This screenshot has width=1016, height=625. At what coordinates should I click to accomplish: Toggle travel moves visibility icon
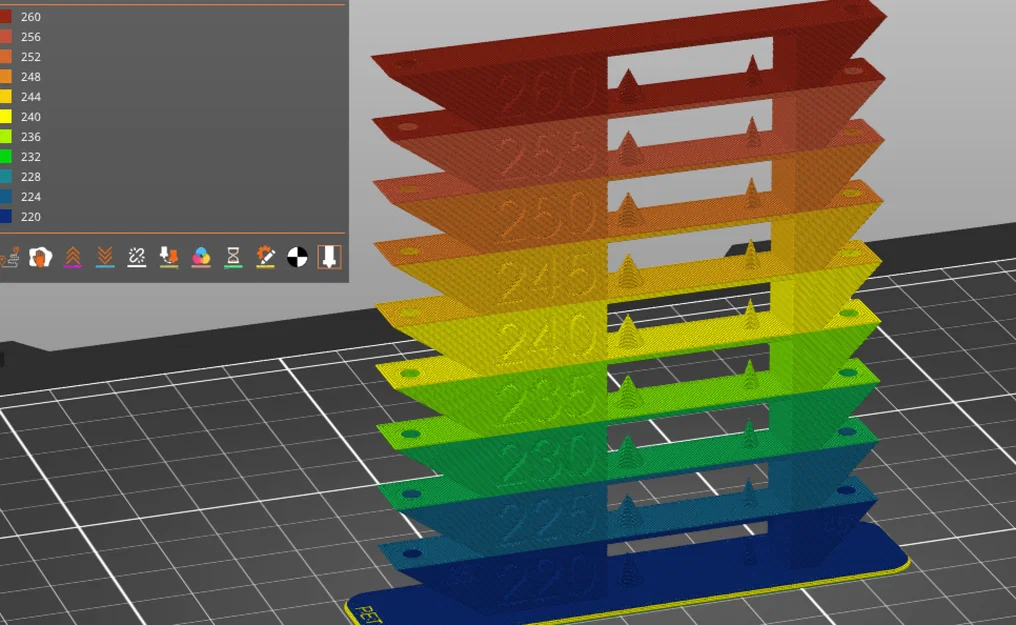click(x=9, y=257)
